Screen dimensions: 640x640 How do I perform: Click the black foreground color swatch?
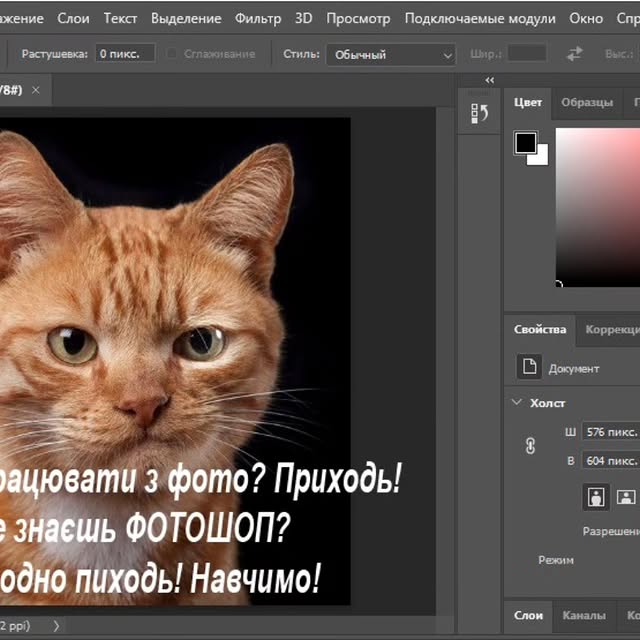[x=525, y=143]
